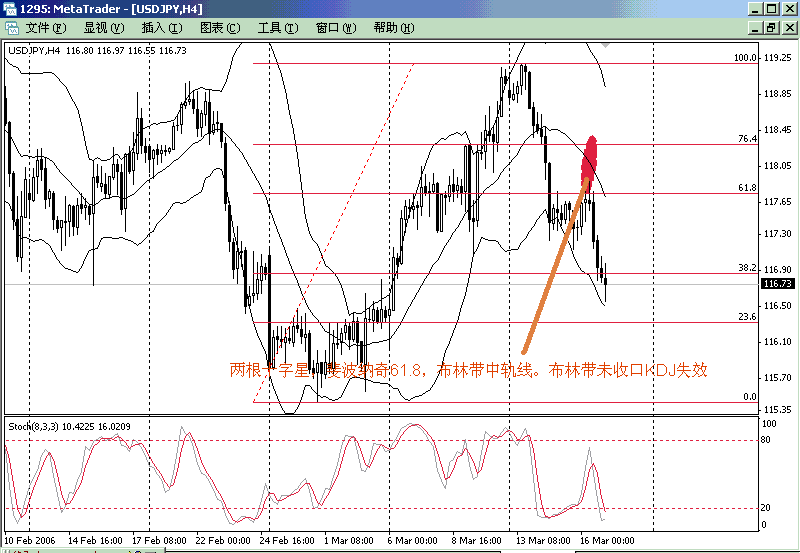
Task: Open the 帮助(H) menu
Action: [x=394, y=28]
